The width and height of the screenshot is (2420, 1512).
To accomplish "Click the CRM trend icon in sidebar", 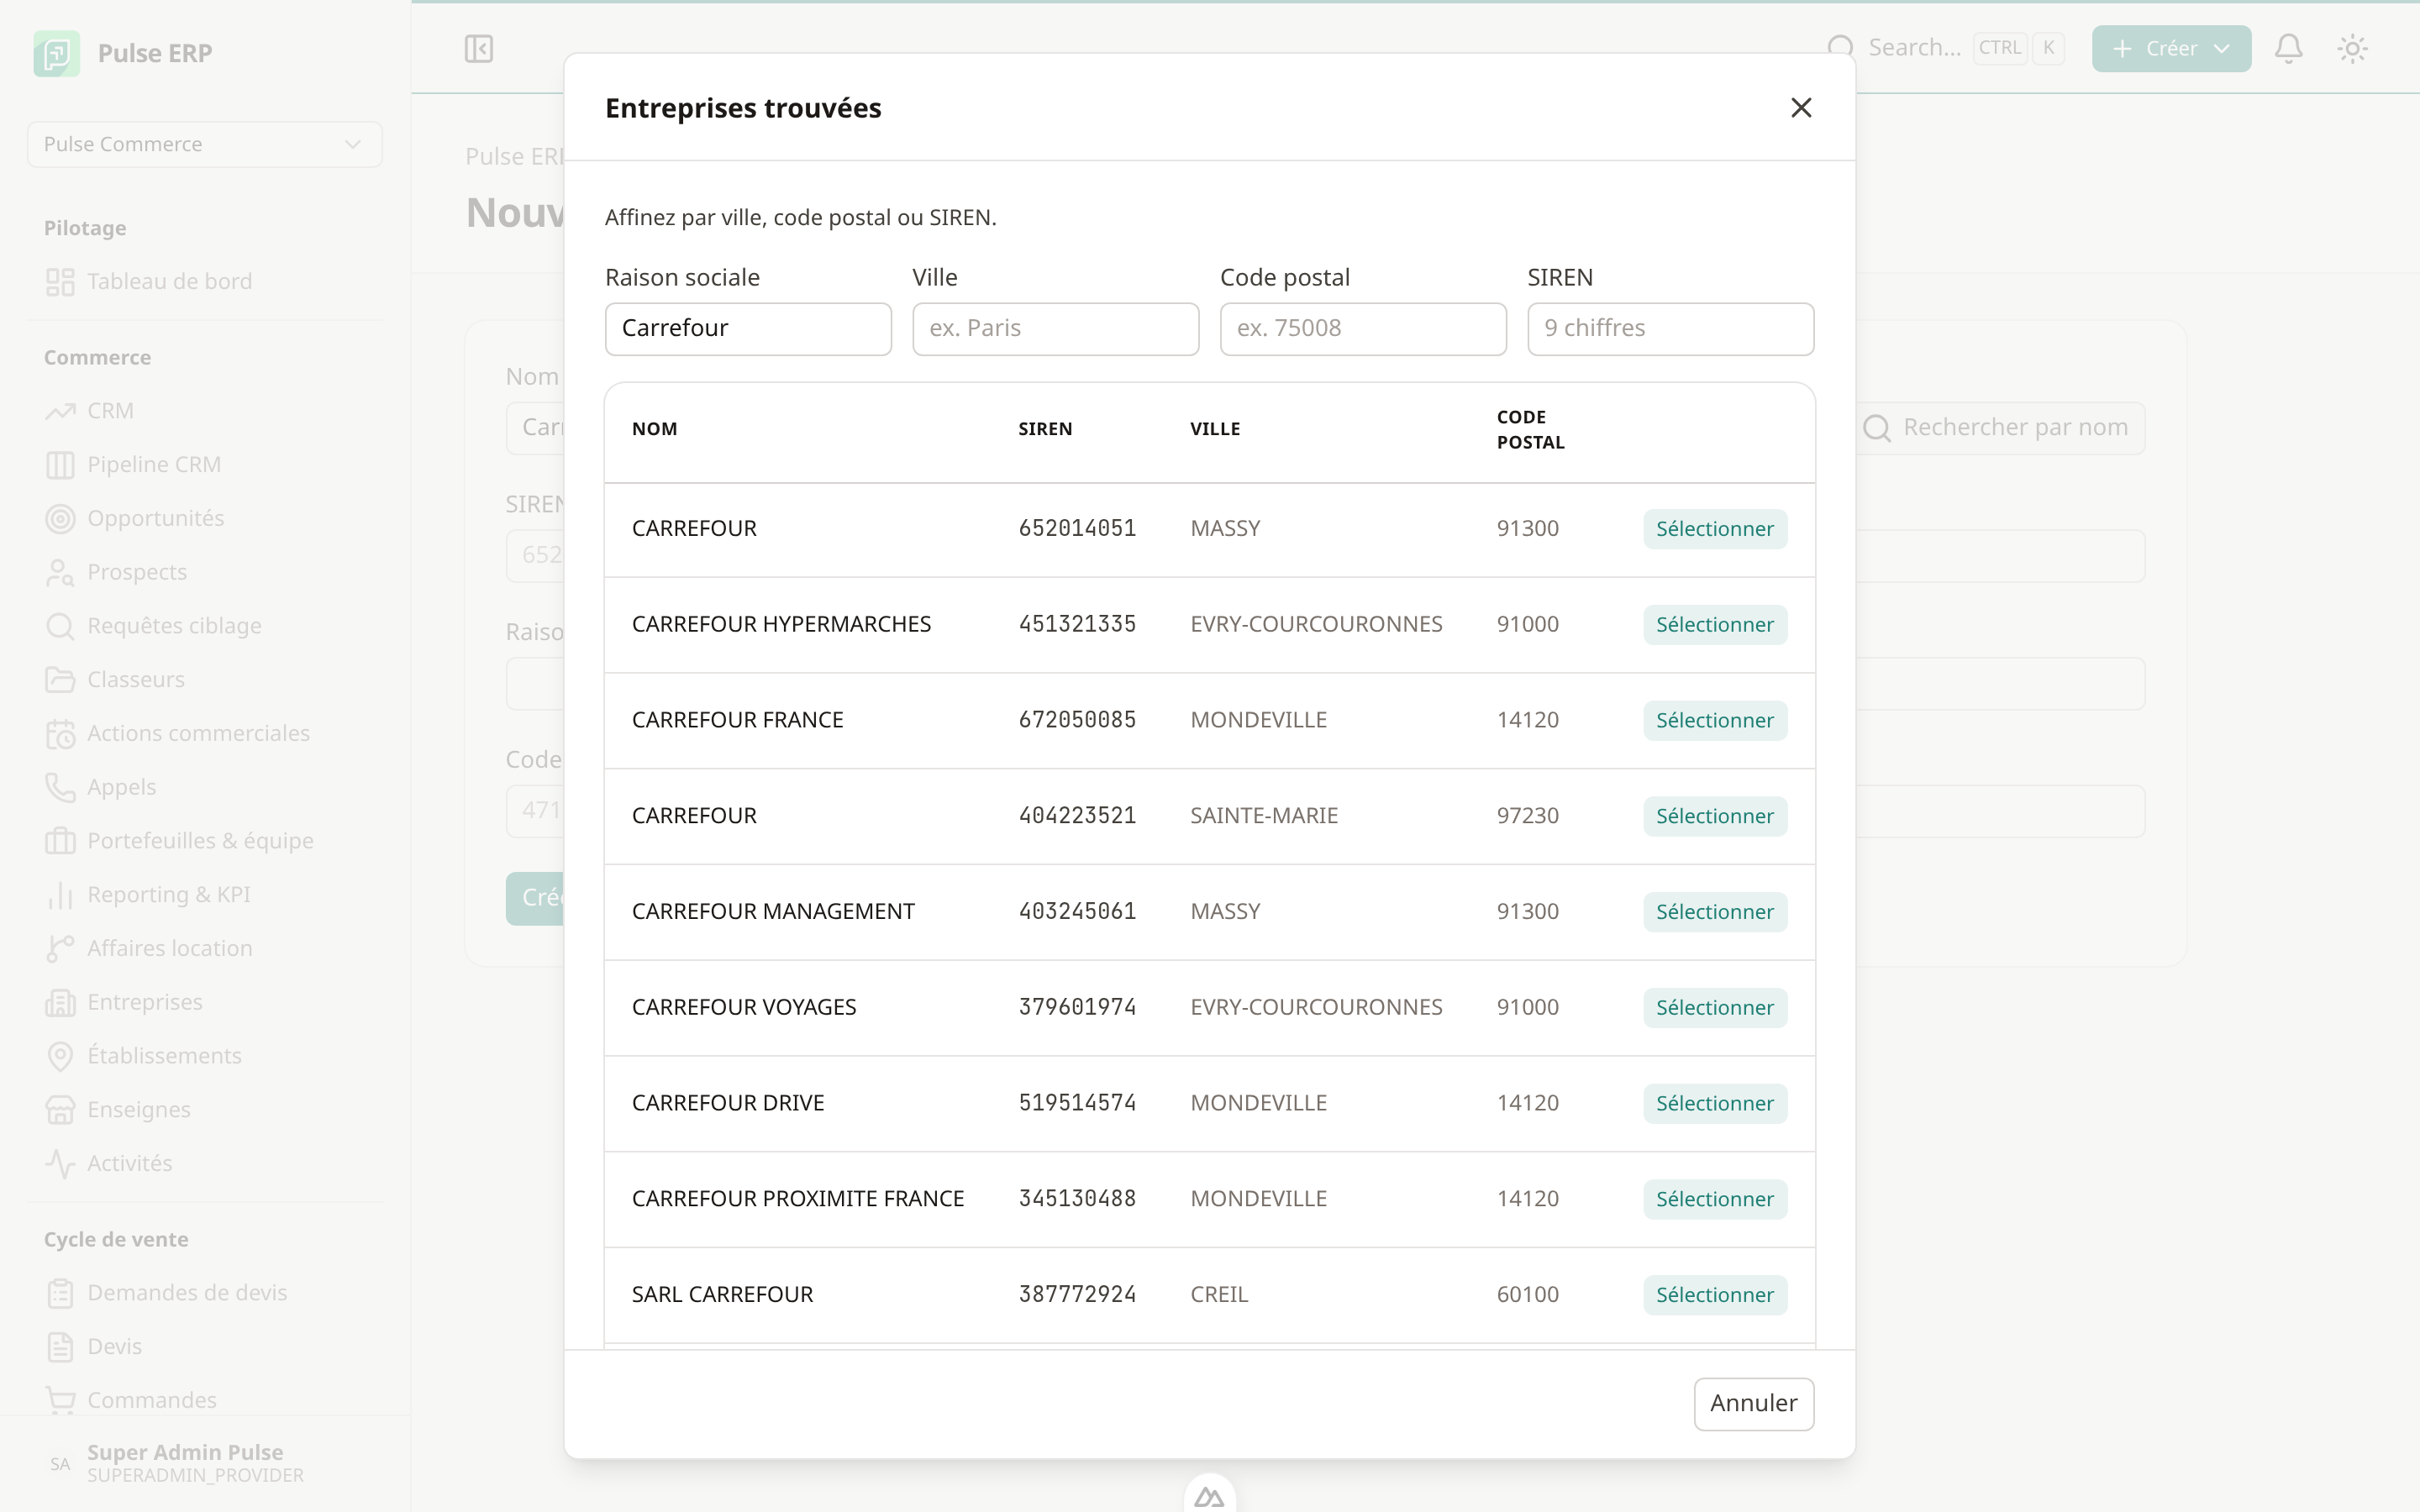I will coord(60,411).
